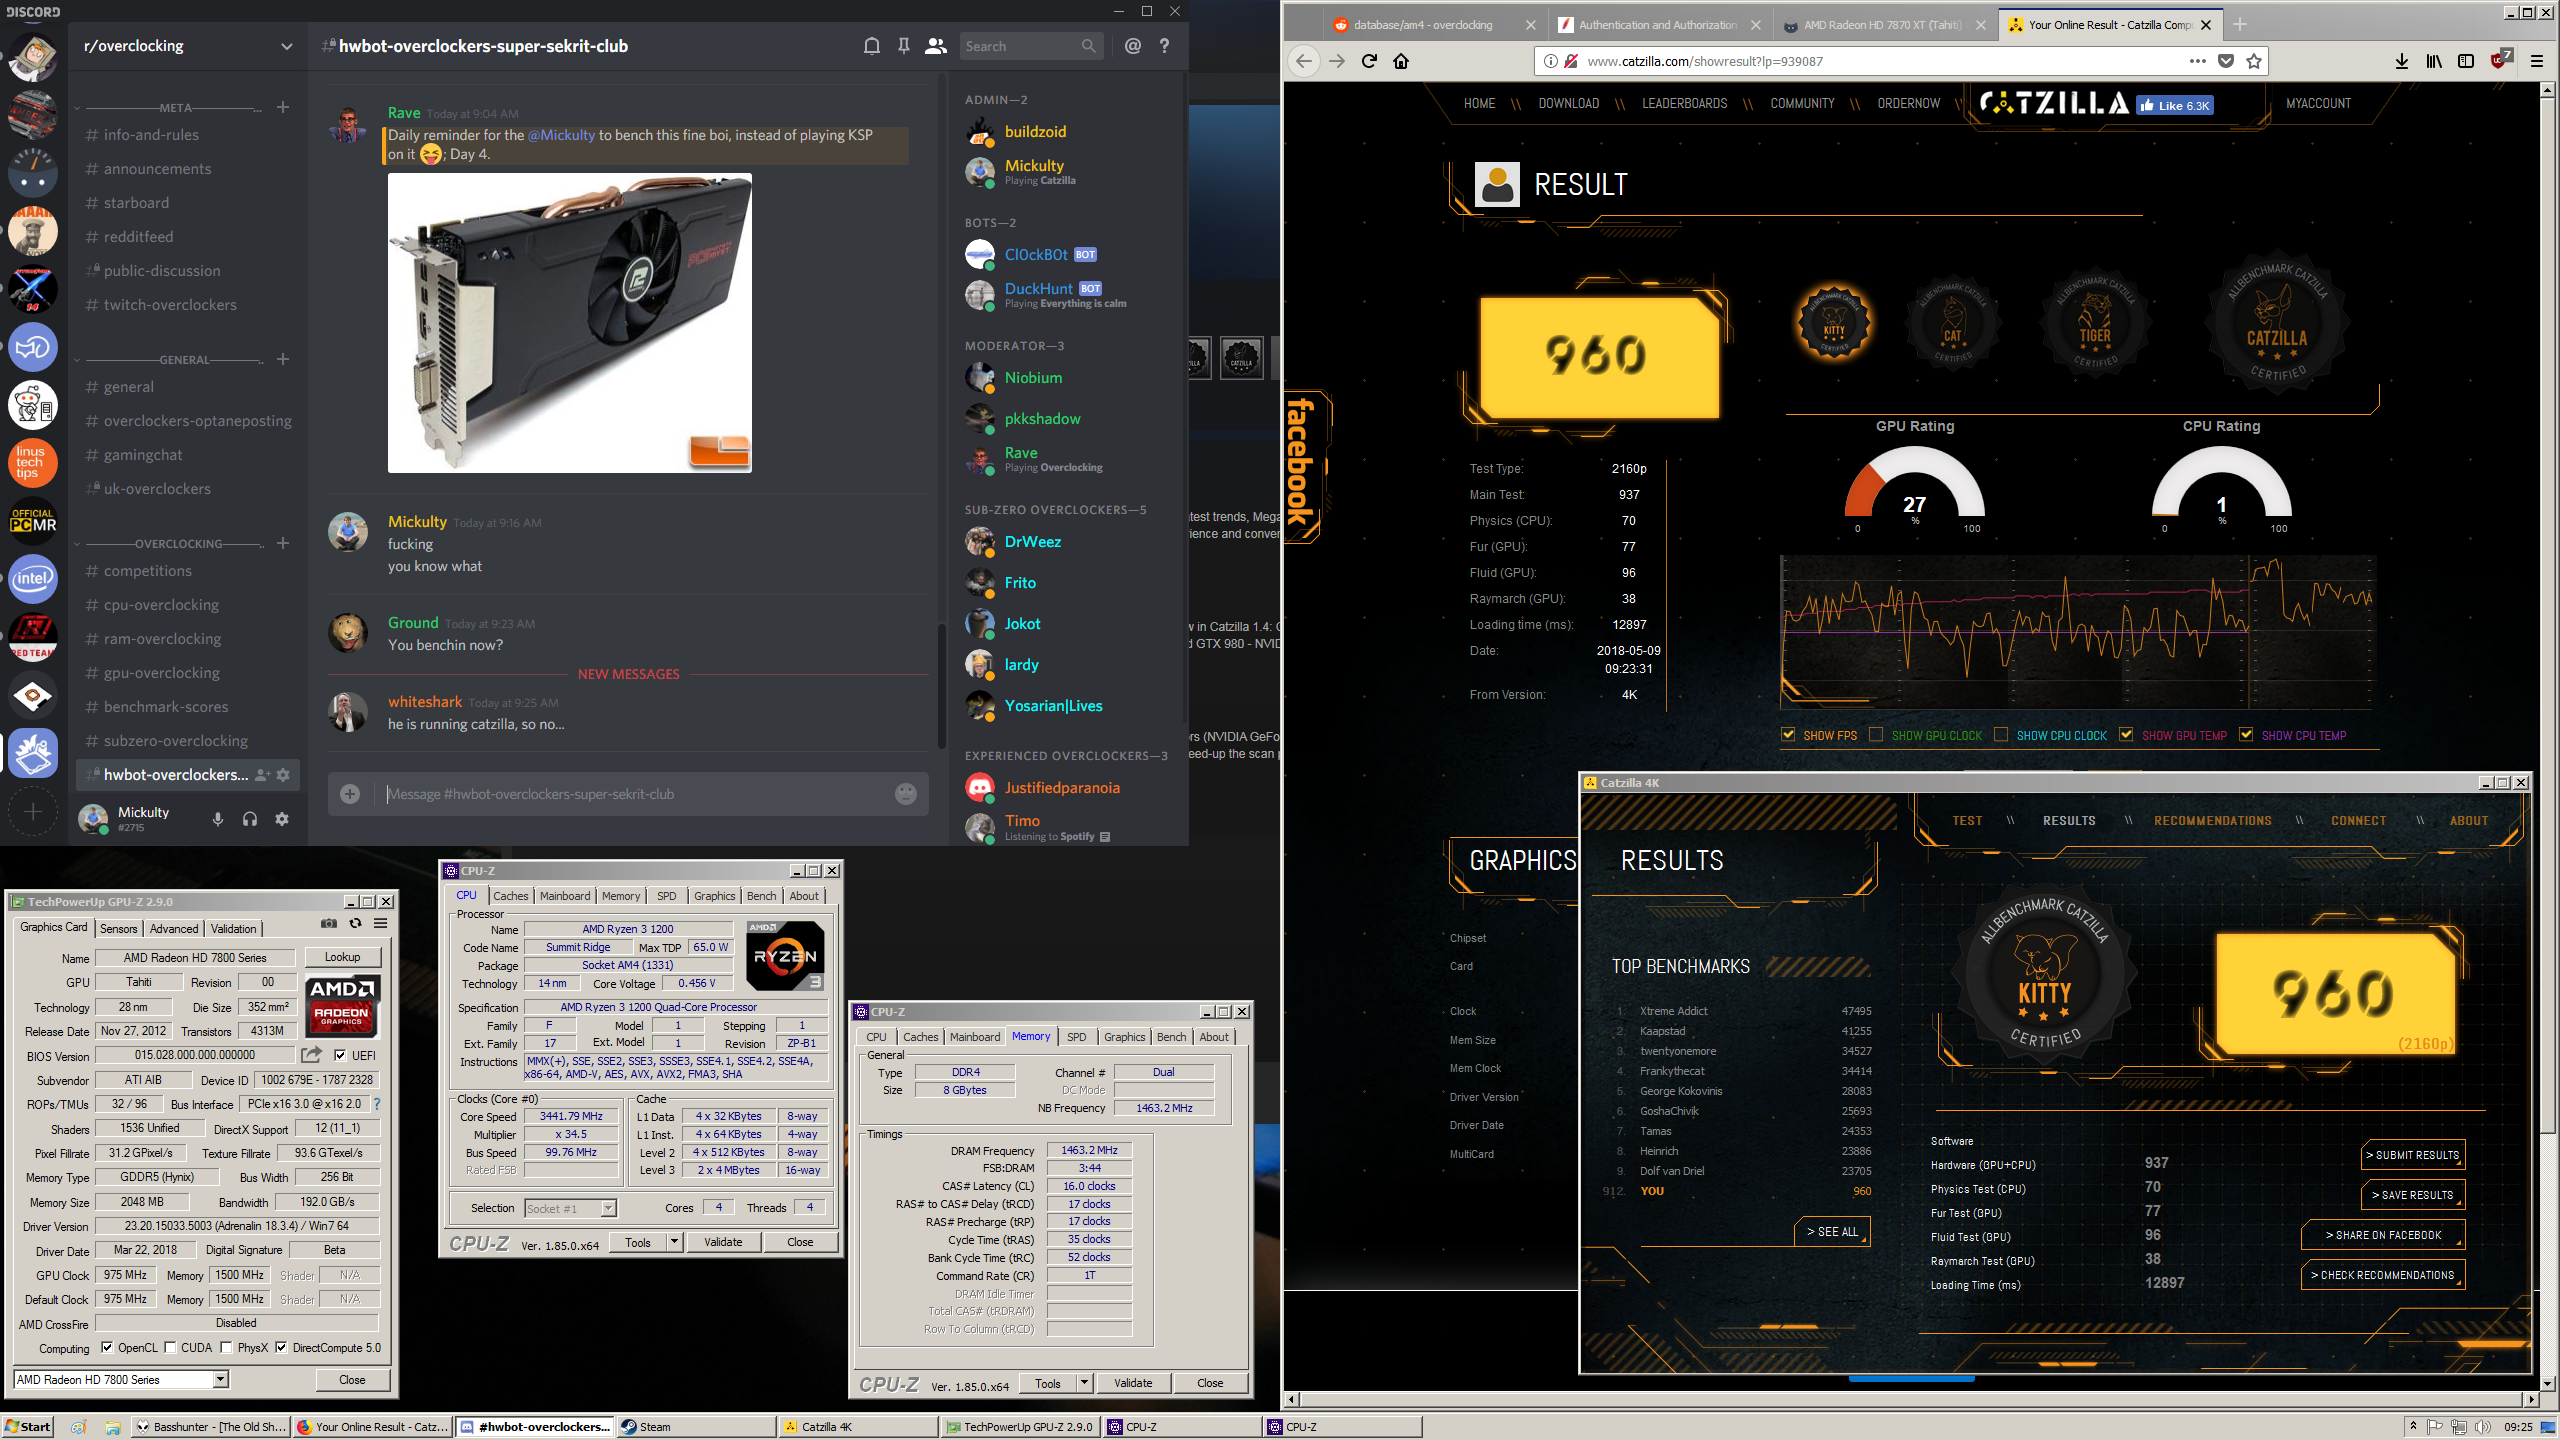The height and width of the screenshot is (1440, 2560).
Task: Open Firefox downloads arrow icon
Action: (2402, 61)
